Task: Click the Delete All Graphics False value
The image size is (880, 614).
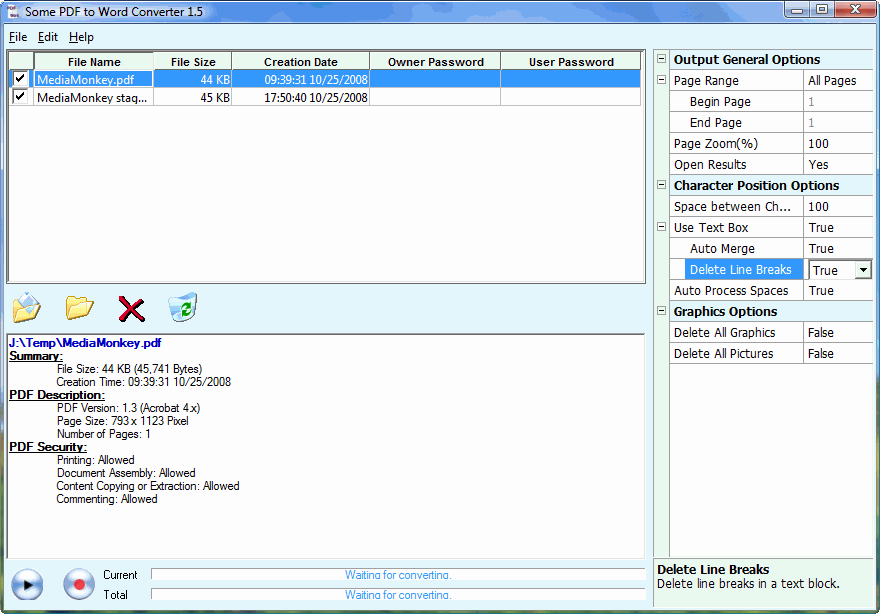Action: 838,332
